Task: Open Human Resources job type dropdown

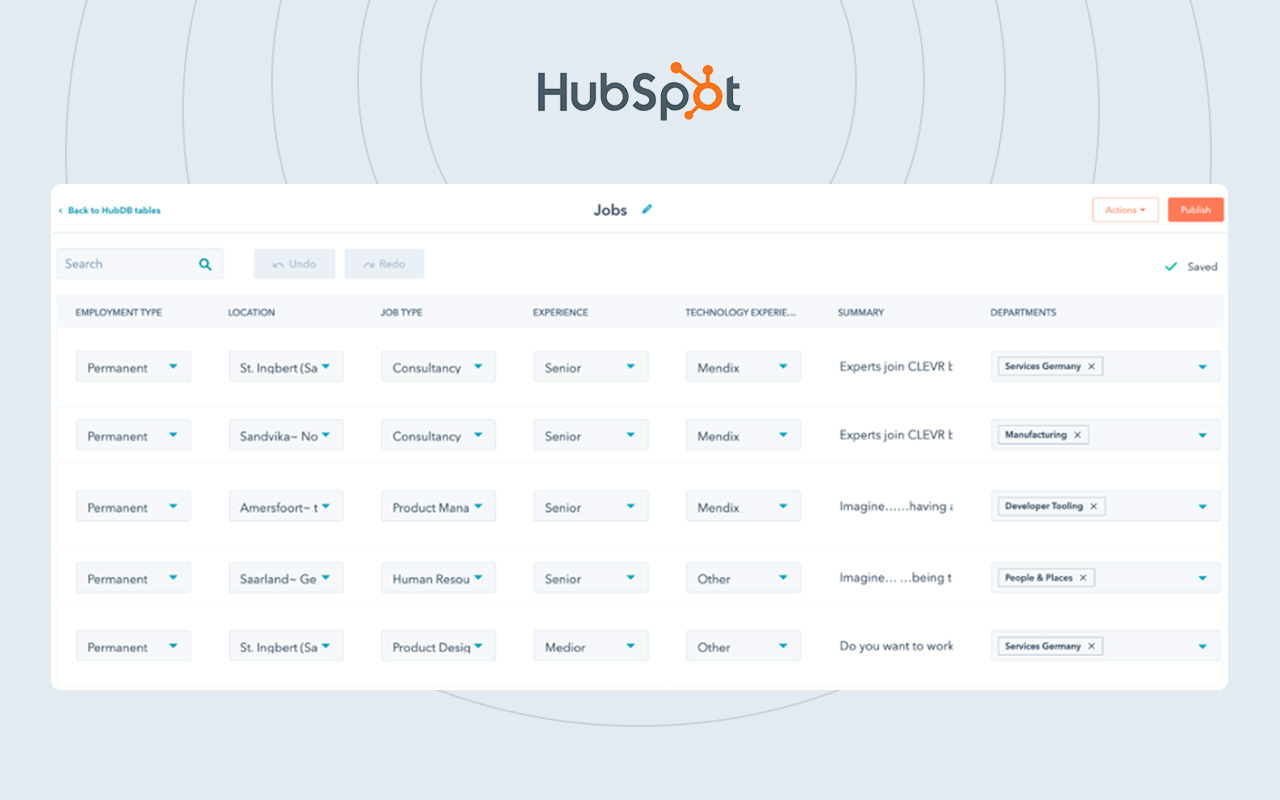Action: click(x=438, y=578)
